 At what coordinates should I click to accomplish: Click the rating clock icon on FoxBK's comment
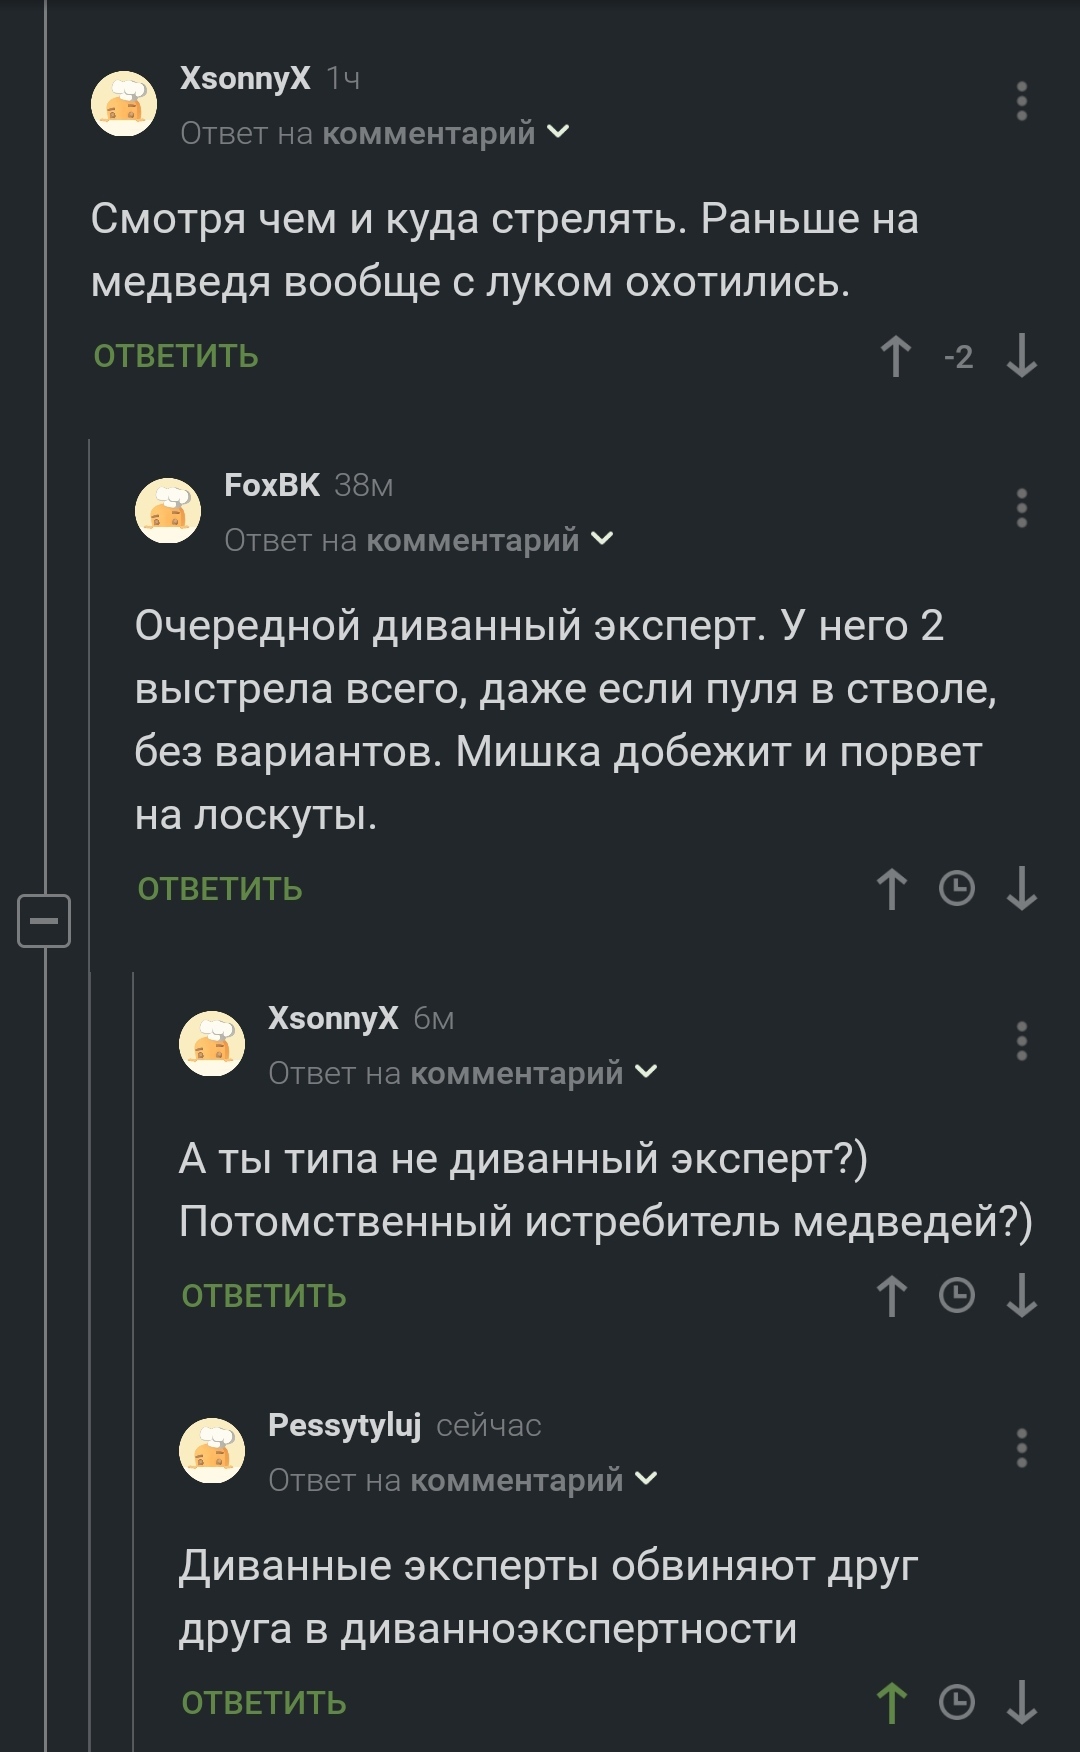coord(957,889)
